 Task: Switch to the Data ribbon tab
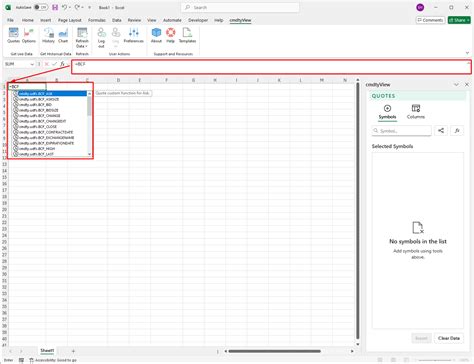[117, 20]
